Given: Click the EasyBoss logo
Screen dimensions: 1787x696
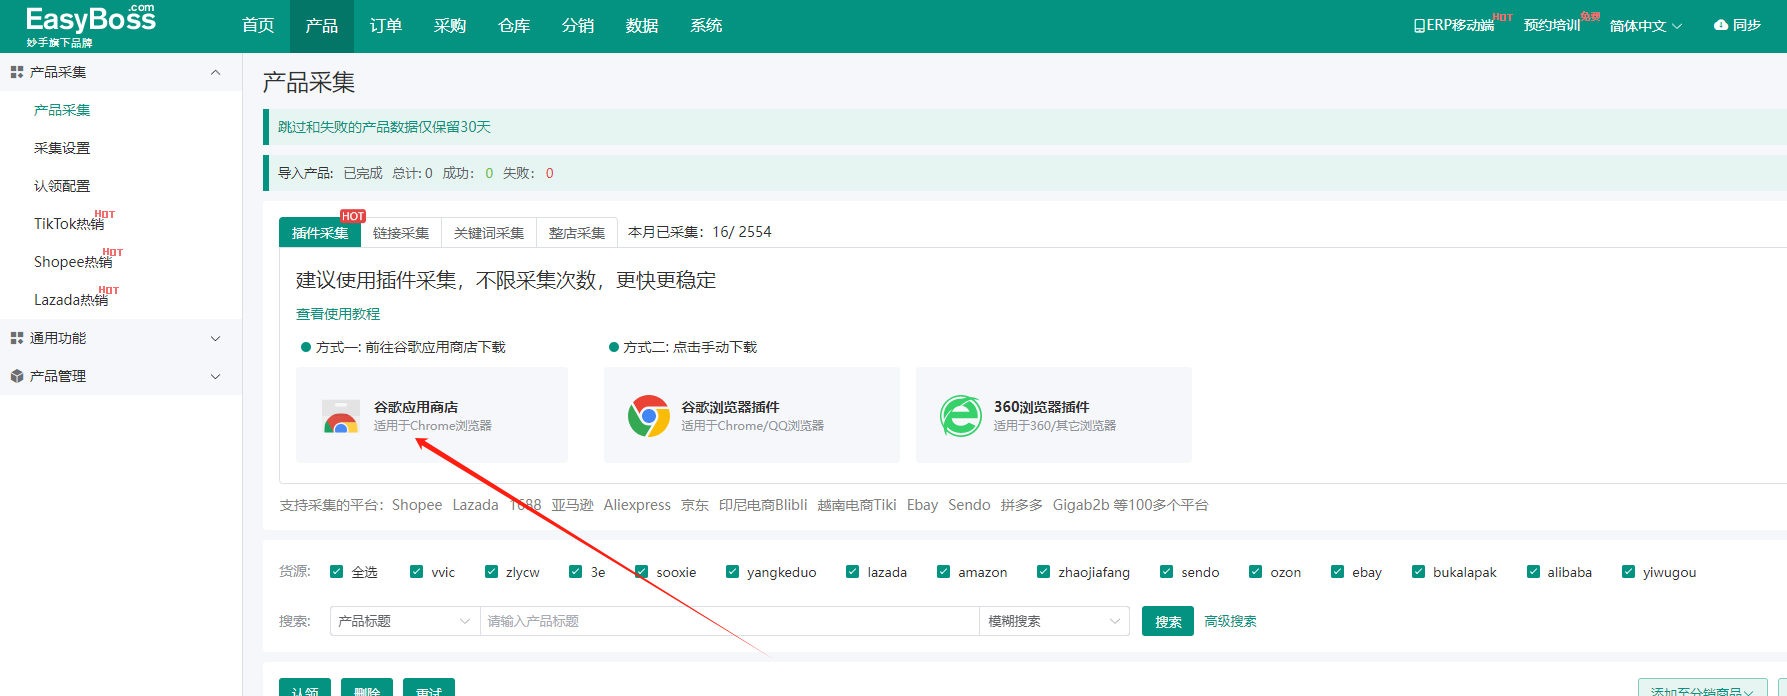Looking at the screenshot, I should point(90,26).
